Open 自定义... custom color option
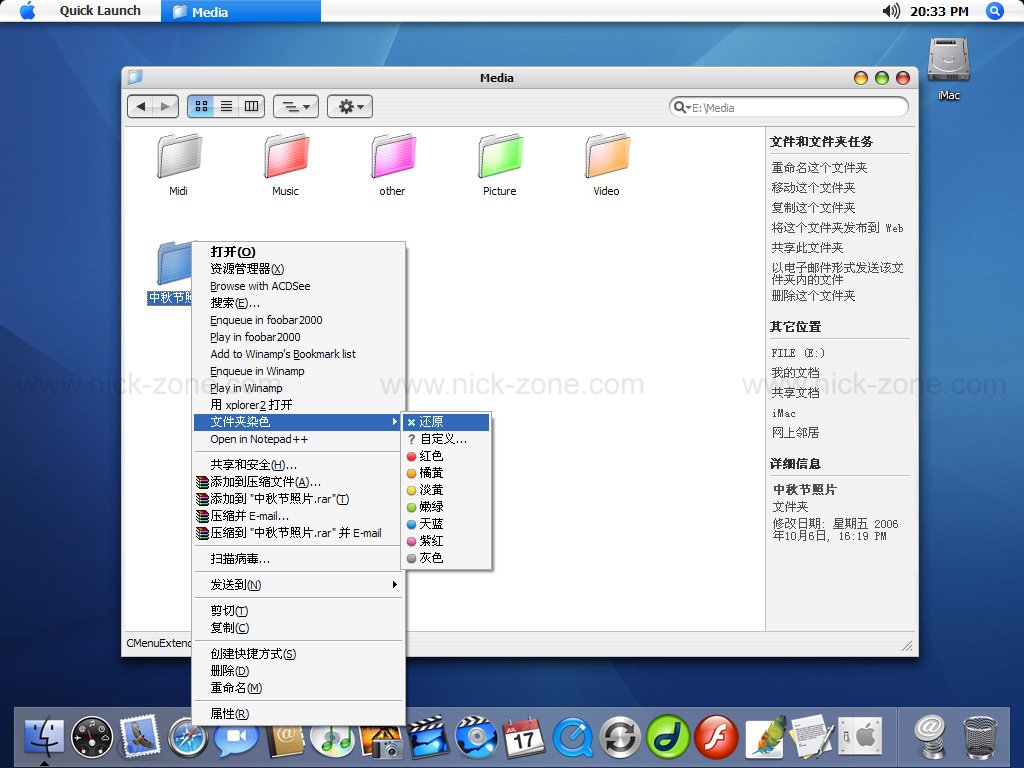Screen dimensions: 1024x768 446,439
